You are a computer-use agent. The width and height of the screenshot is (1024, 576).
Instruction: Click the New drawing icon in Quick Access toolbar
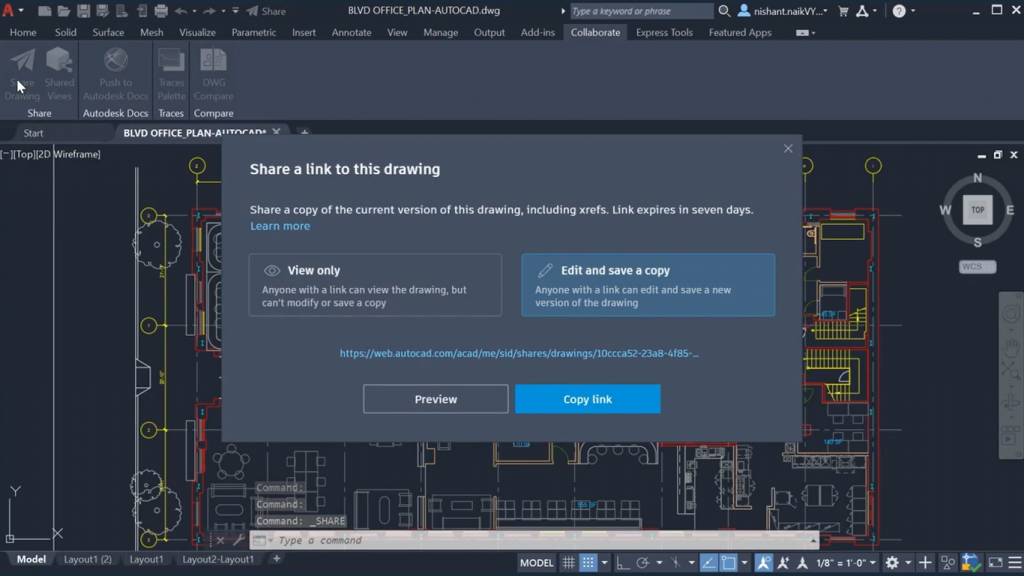(44, 11)
